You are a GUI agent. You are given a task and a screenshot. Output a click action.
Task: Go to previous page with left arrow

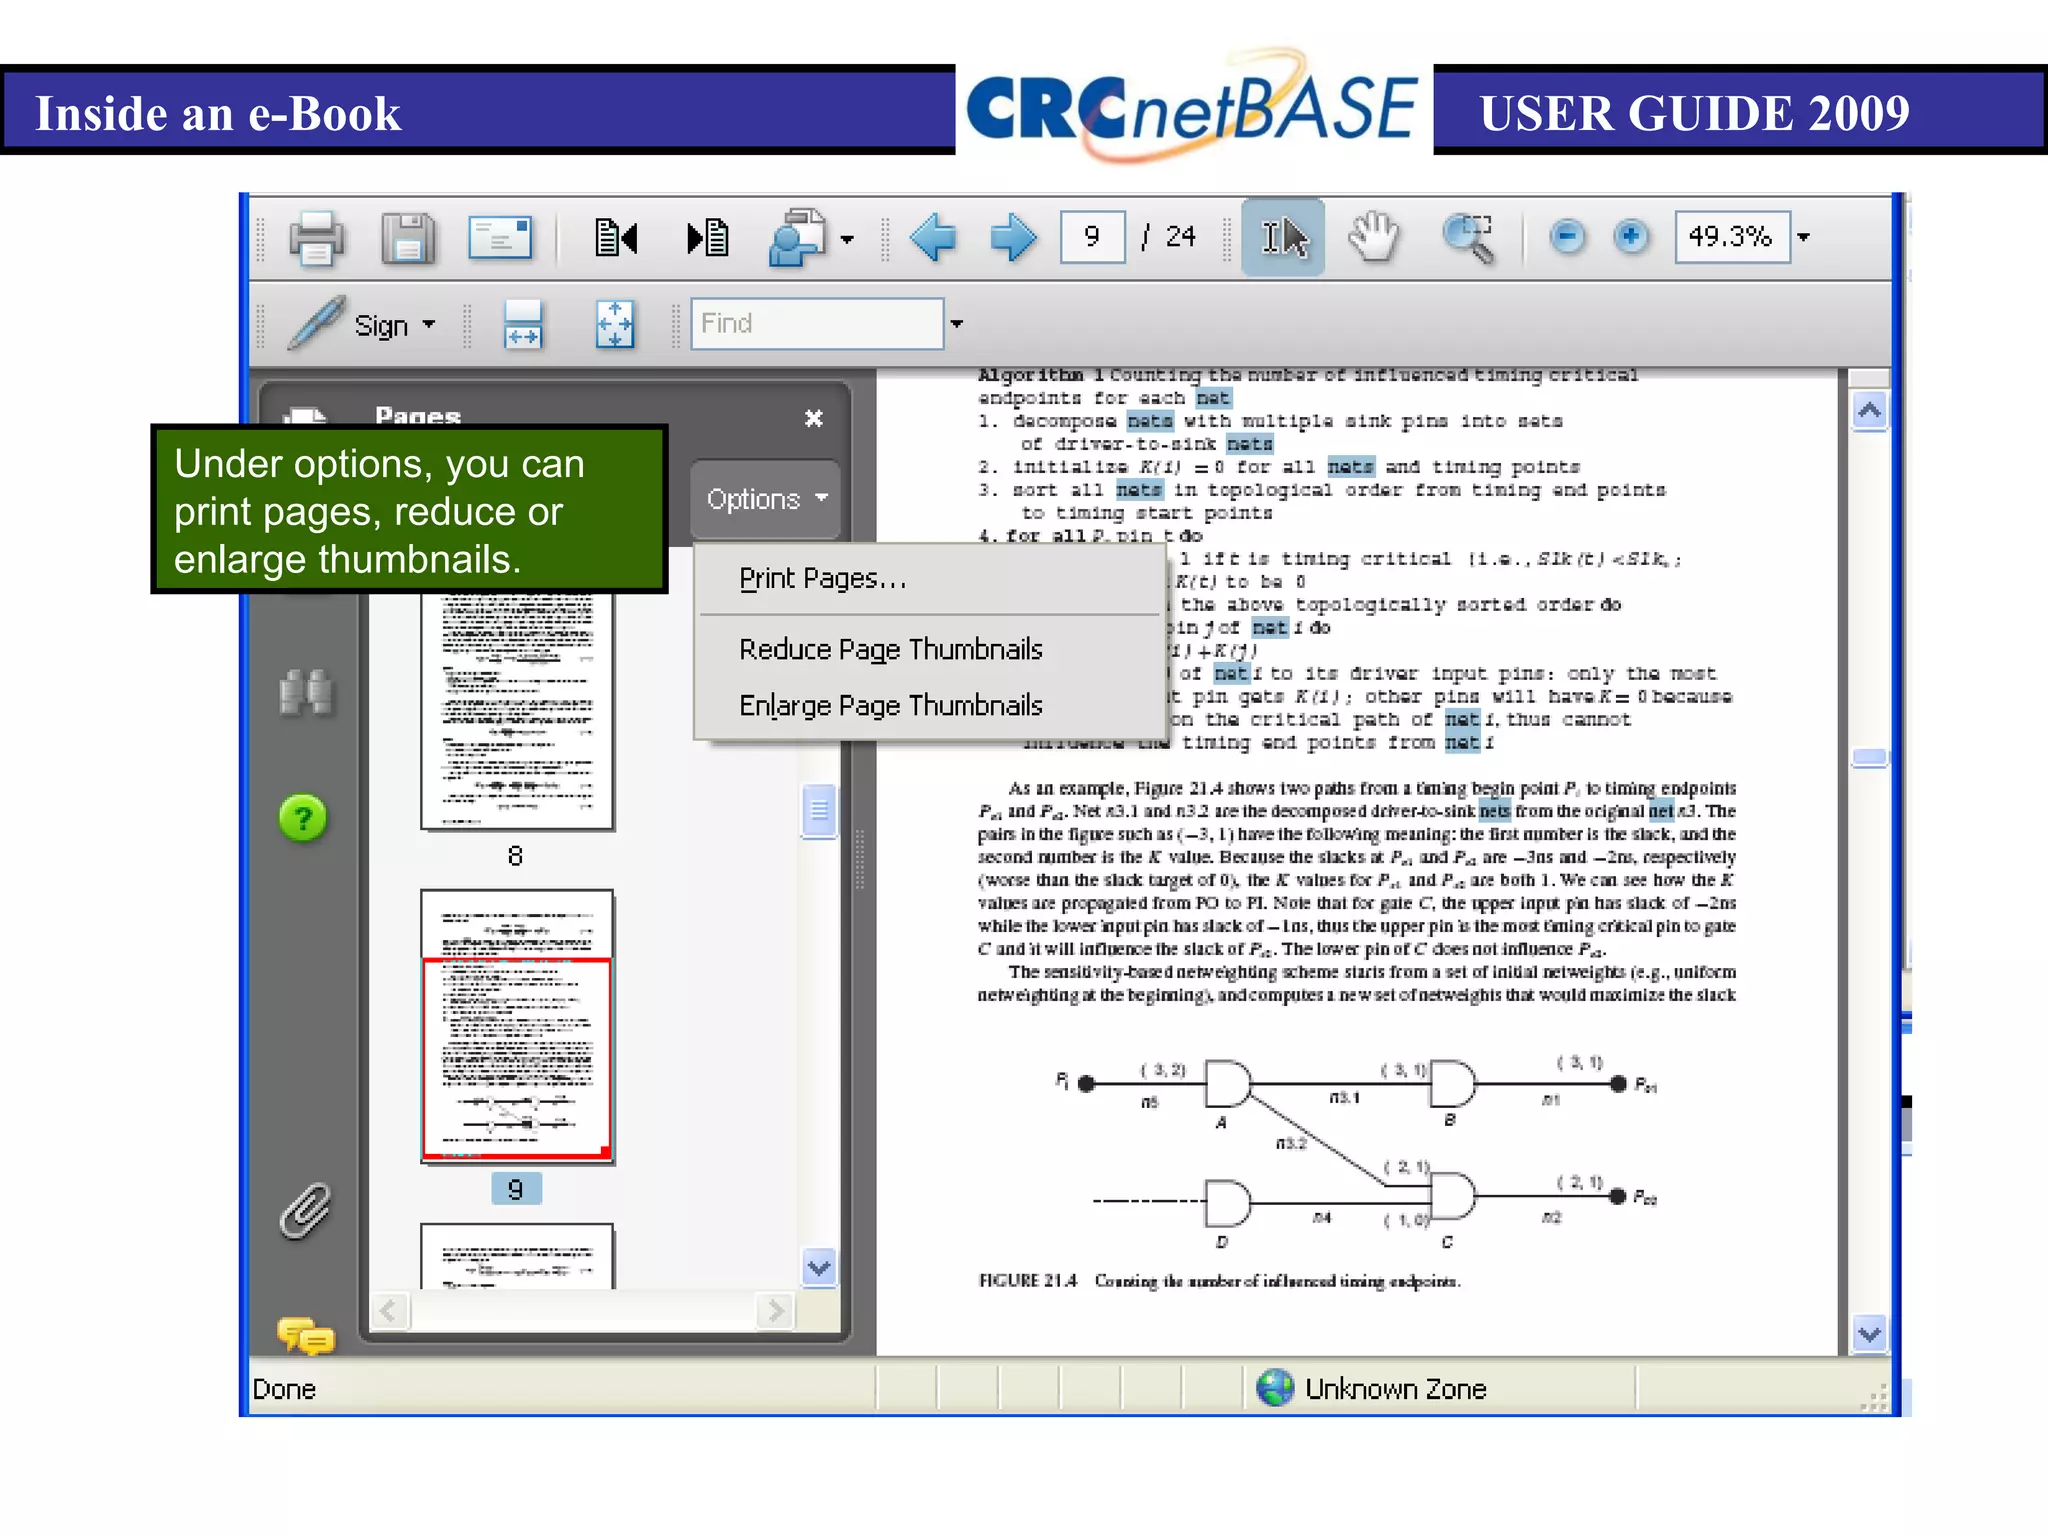(932, 238)
